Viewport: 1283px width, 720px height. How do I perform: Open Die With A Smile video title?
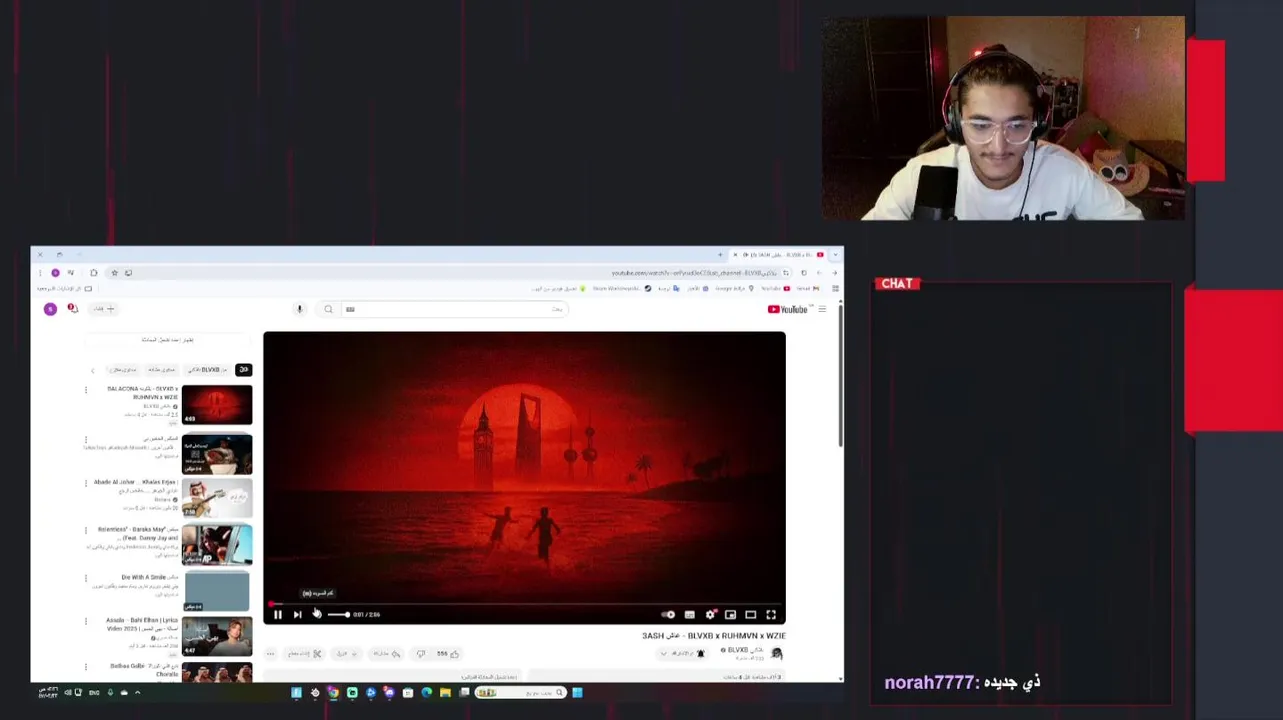coord(150,577)
